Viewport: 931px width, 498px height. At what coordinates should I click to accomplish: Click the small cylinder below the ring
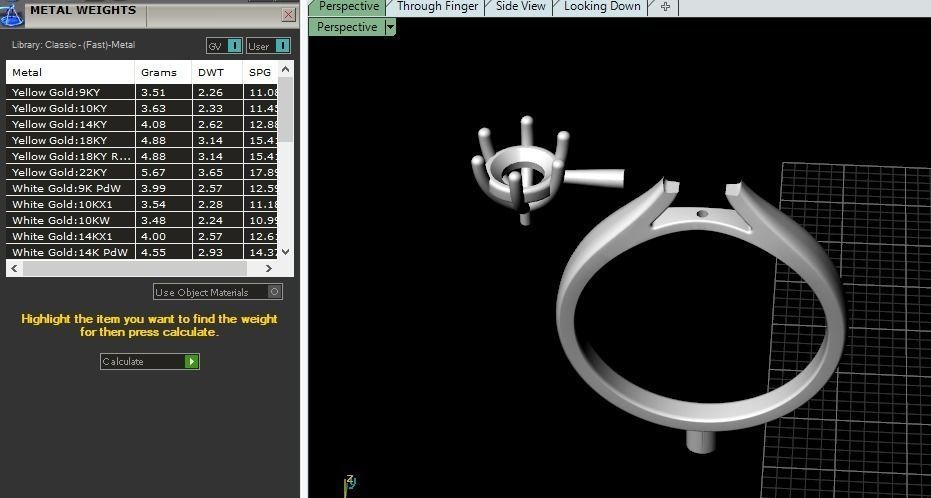click(701, 442)
